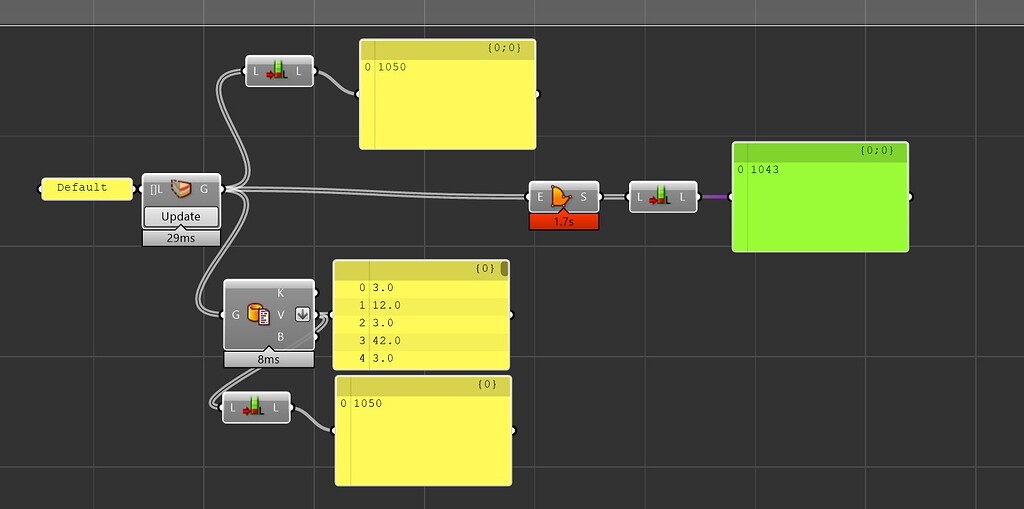This screenshot has height=509, width=1024.
Task: Click the 29ms profiler label
Action: point(181,238)
